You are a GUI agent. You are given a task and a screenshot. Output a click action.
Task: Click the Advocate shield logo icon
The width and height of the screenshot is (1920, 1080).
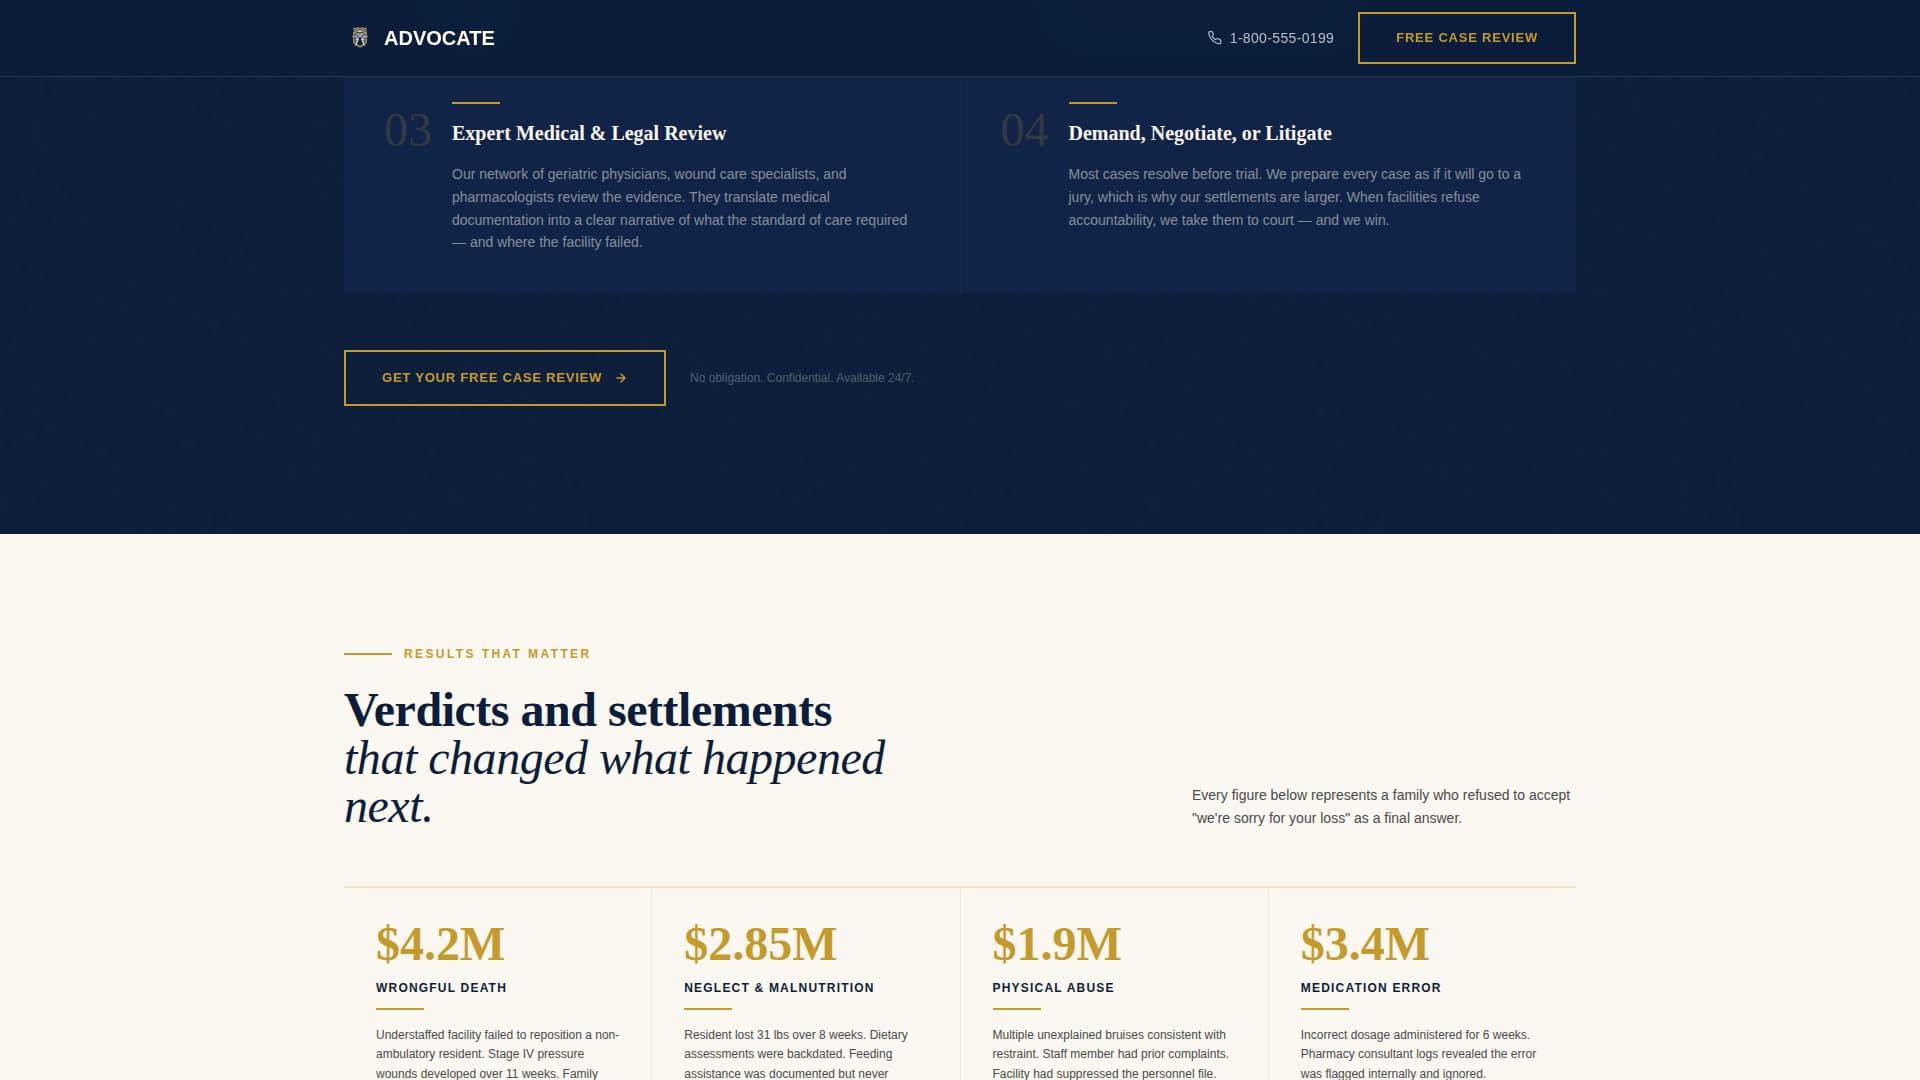[360, 38]
